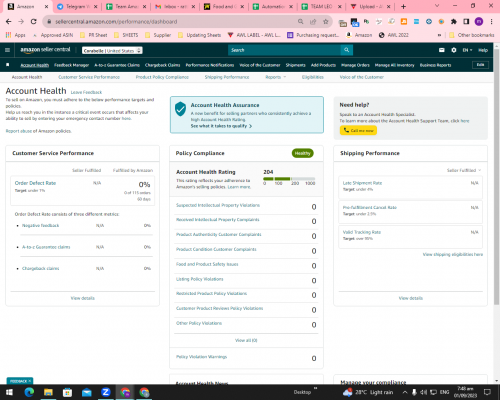Open the Order Defect Rate link

click(x=35, y=183)
